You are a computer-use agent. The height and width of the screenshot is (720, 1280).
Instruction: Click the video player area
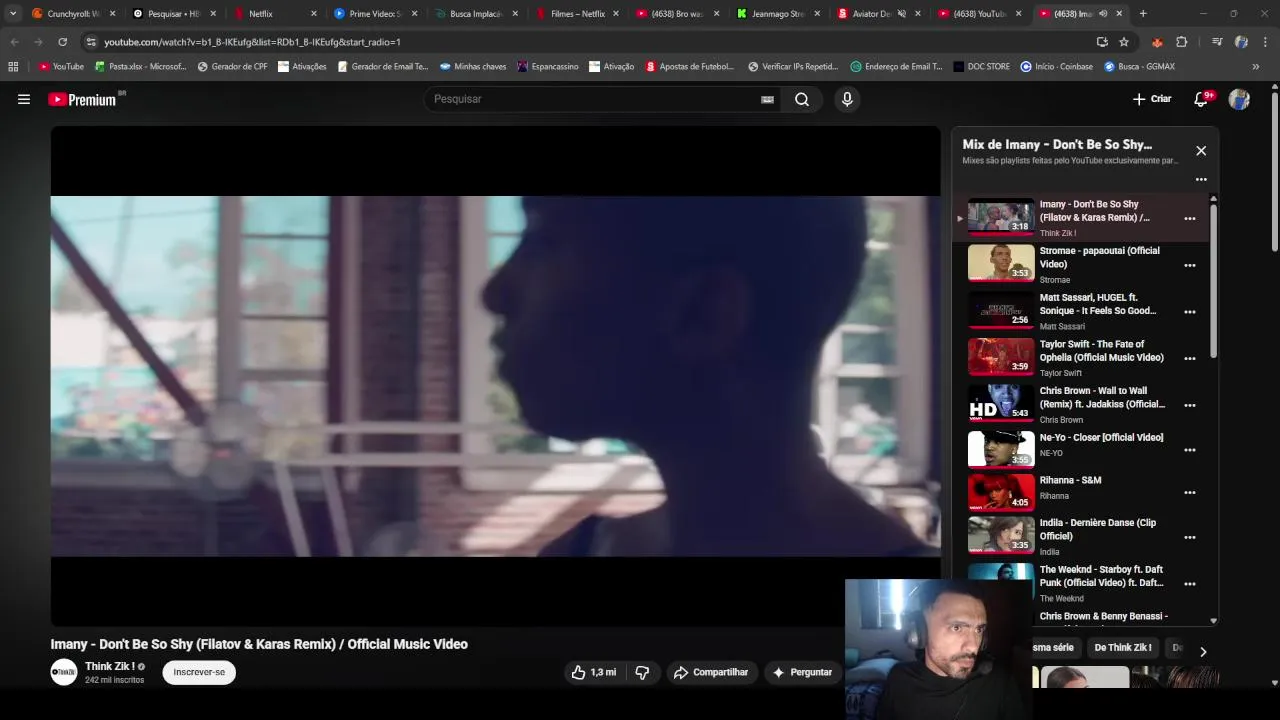(x=495, y=376)
